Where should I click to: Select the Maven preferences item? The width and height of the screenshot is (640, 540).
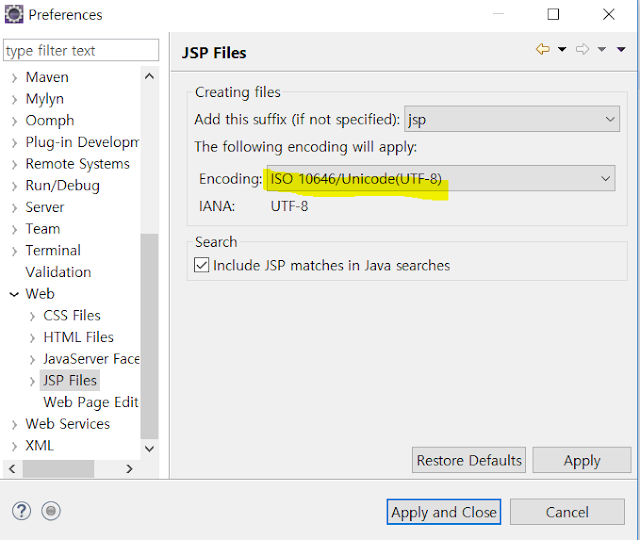47,77
